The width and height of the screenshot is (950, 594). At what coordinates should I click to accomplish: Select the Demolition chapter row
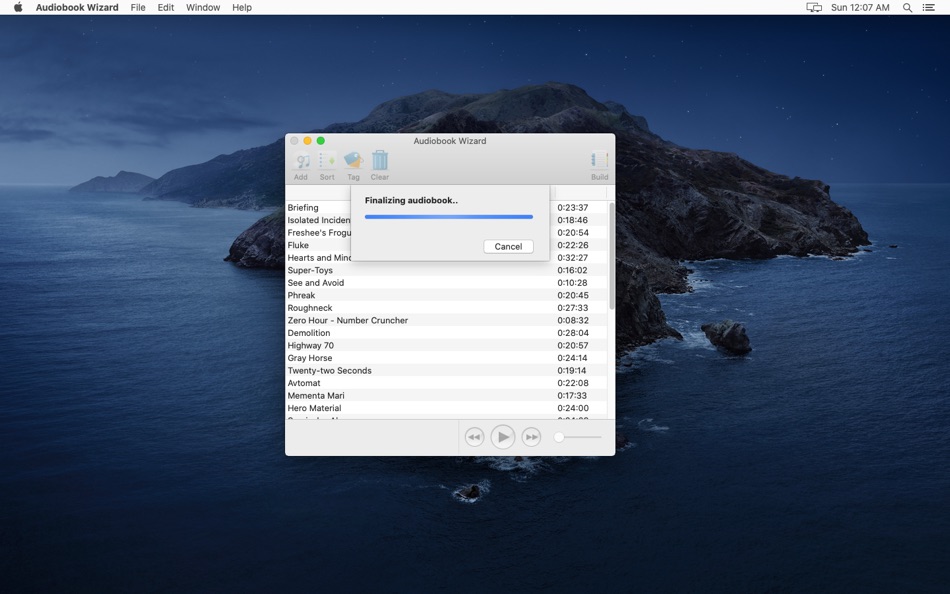tap(447, 333)
